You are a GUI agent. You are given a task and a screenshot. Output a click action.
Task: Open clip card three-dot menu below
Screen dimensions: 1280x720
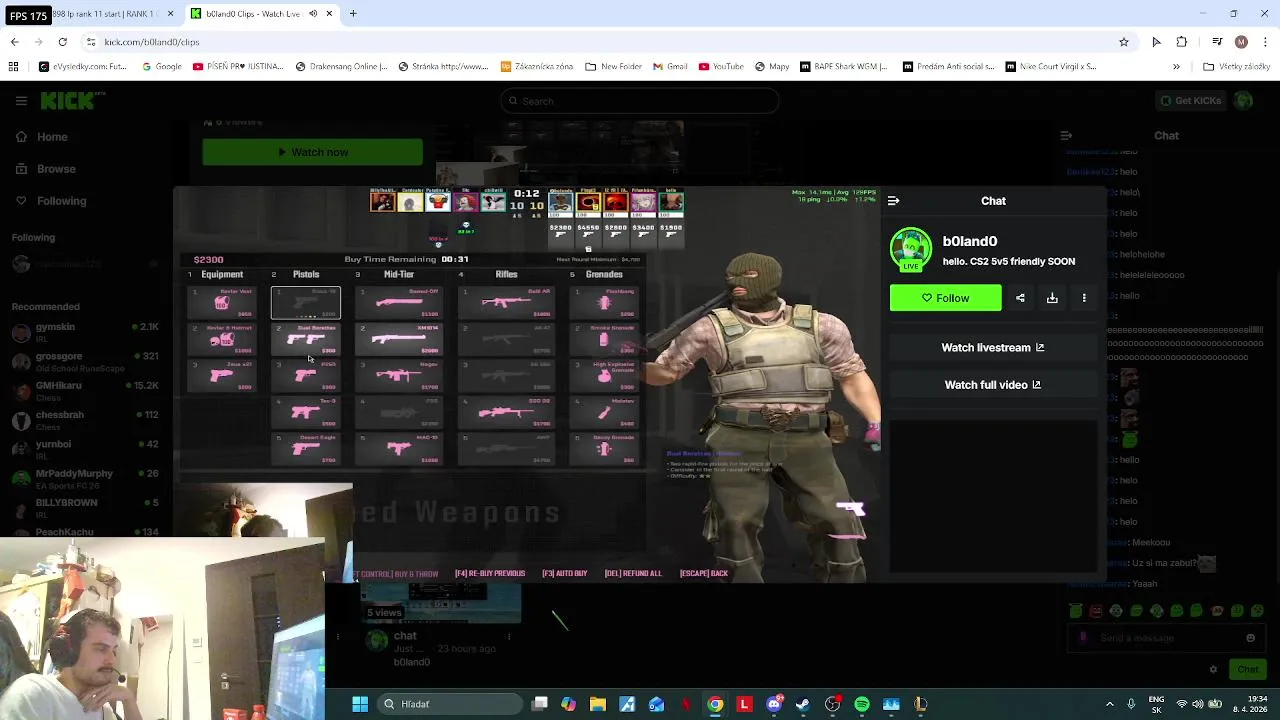click(509, 636)
